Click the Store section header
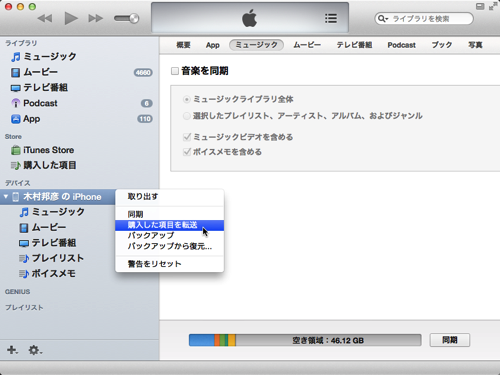Image resolution: width=500 pixels, height=375 pixels. click(x=13, y=137)
